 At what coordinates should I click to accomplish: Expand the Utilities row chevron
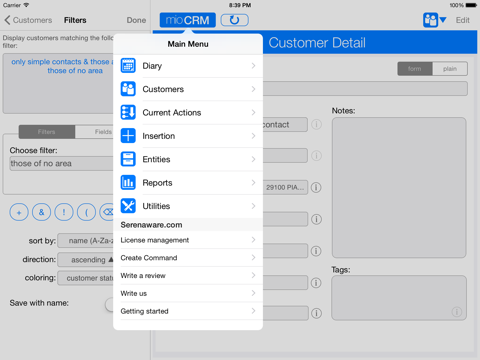pos(253,206)
